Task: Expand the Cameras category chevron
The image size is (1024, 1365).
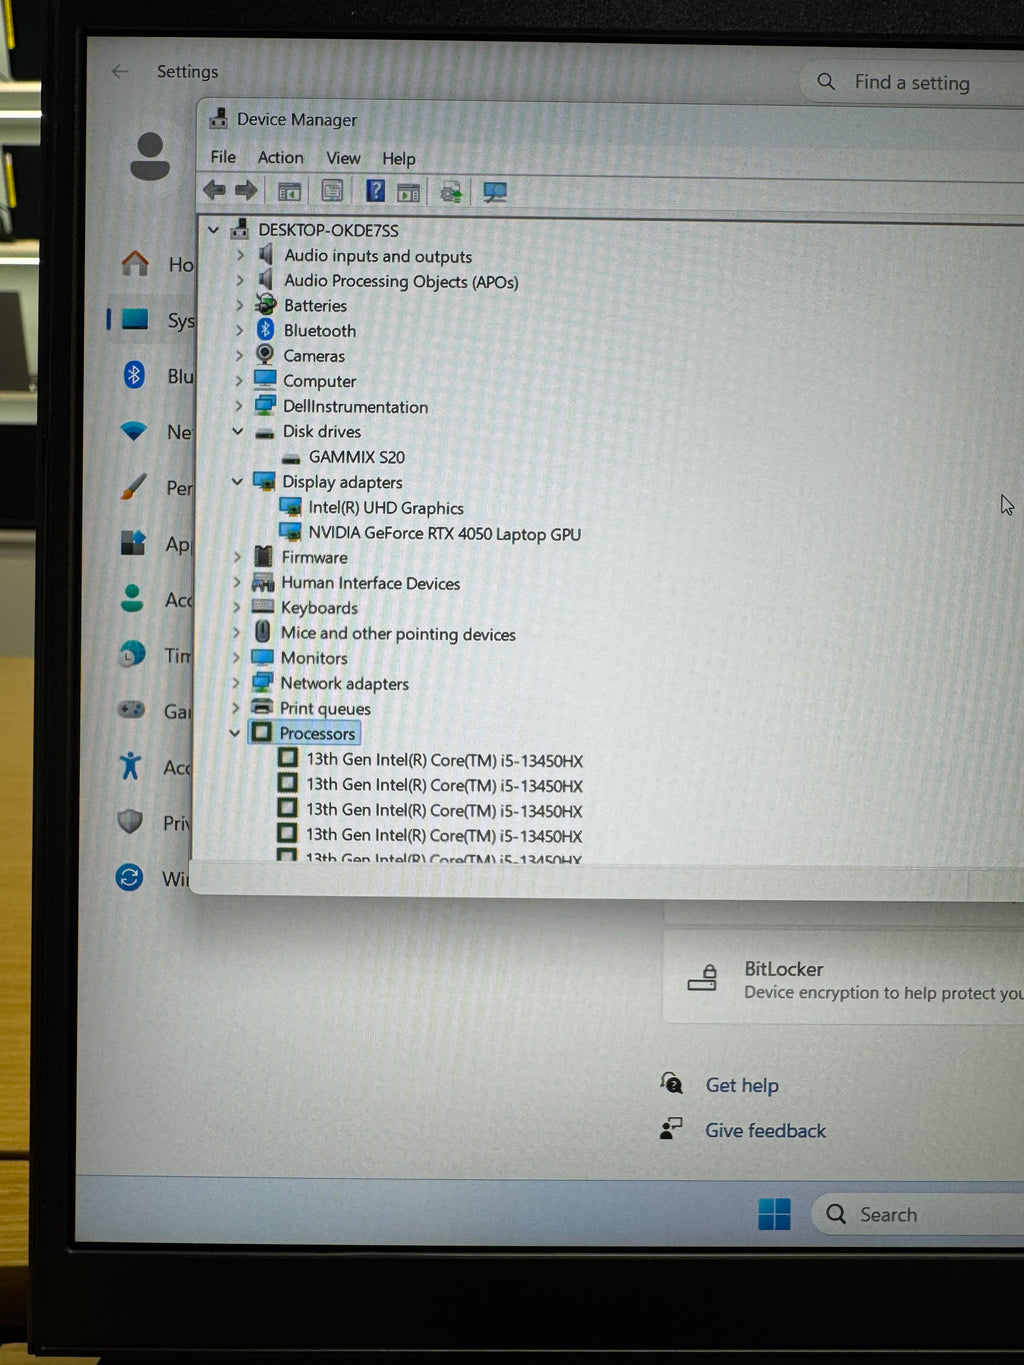Action: click(x=239, y=355)
